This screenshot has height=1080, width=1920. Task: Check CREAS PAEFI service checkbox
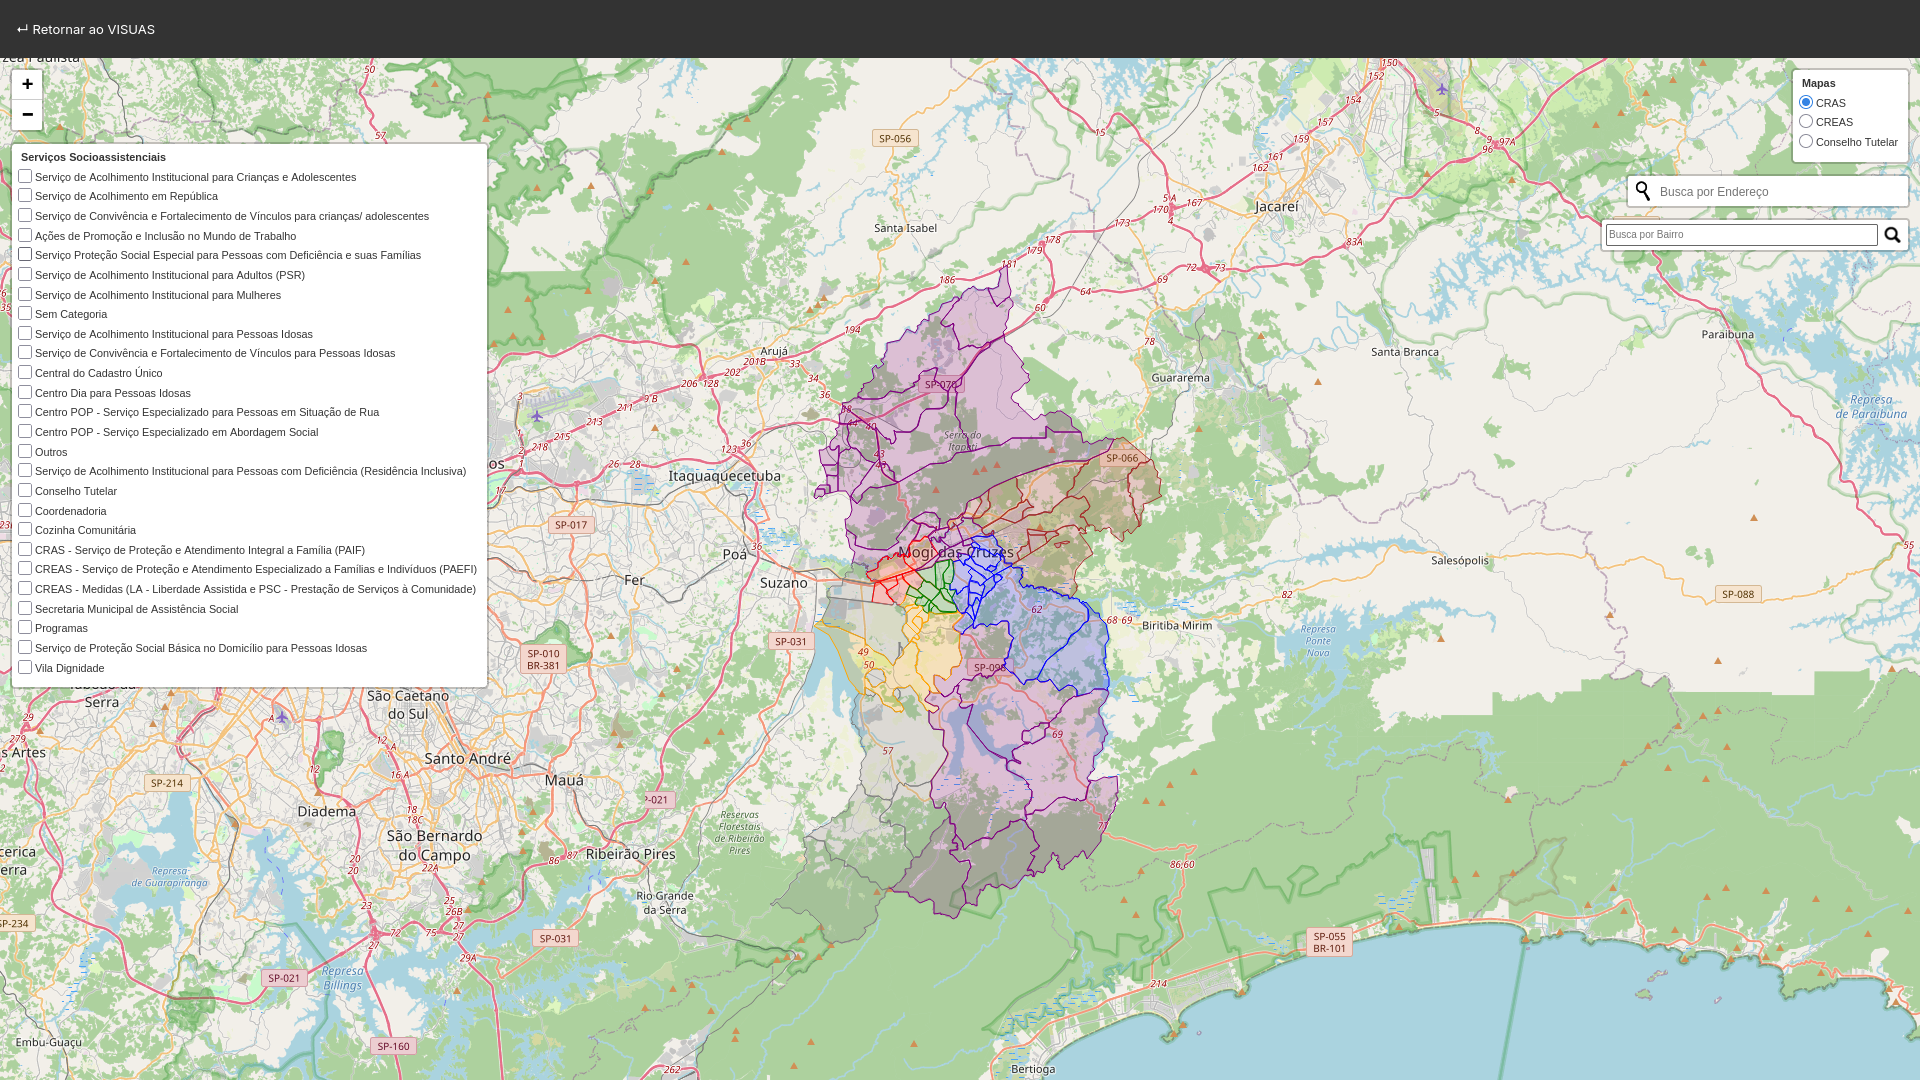(x=25, y=568)
